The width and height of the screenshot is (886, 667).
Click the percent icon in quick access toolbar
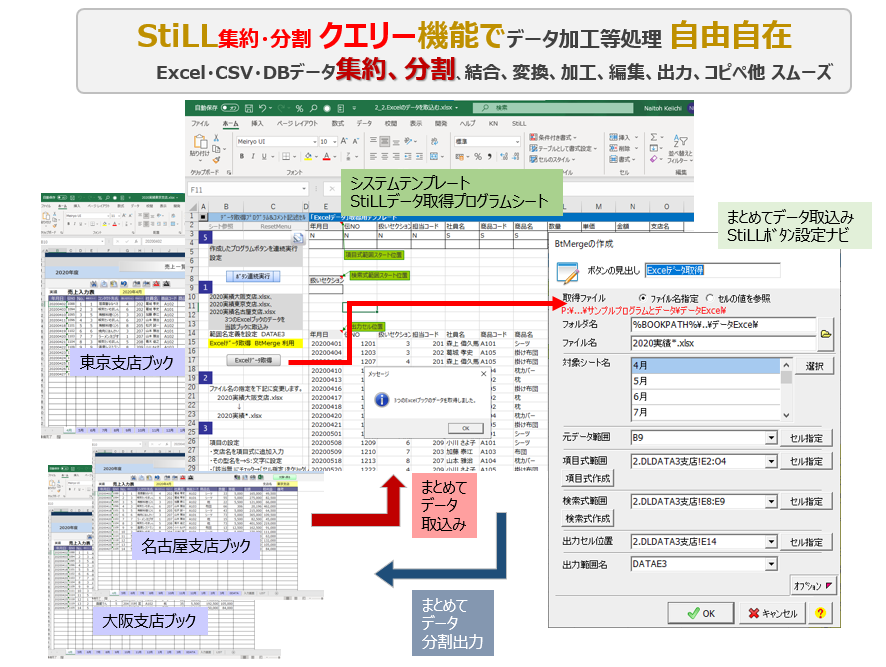[299, 108]
